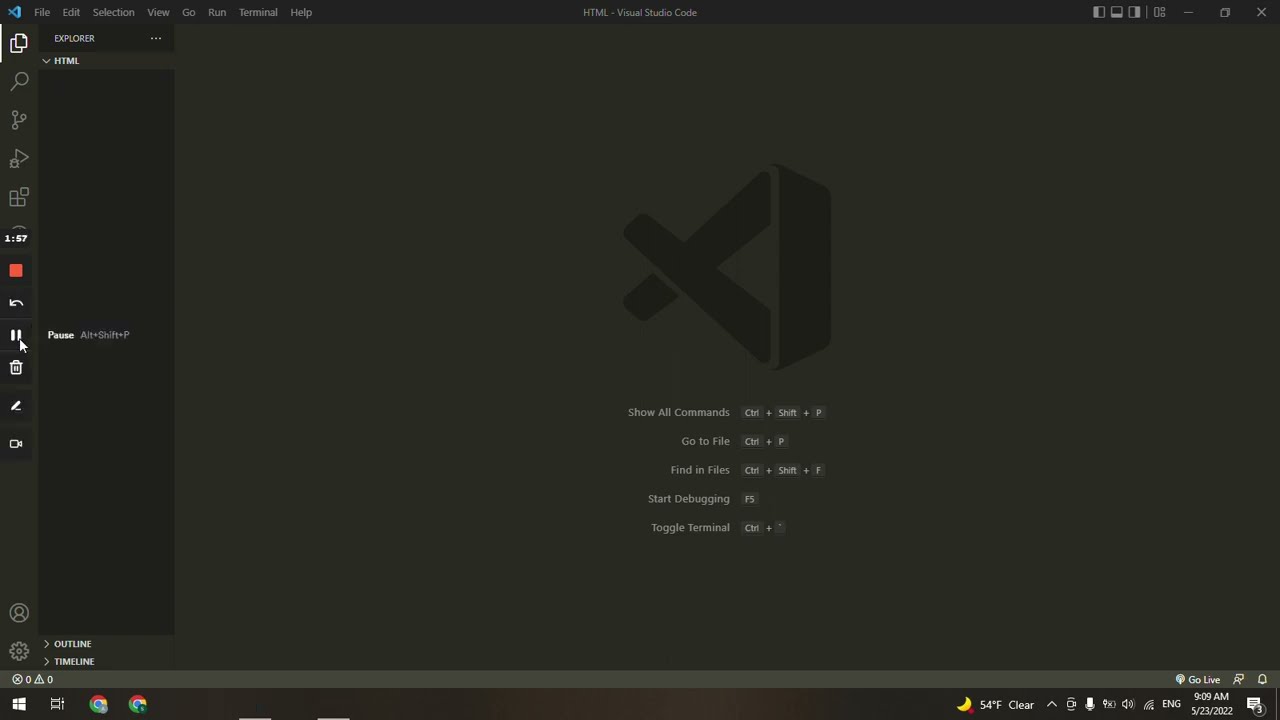
Task: Click the Meet Now camera tray icon
Action: (x=1071, y=705)
